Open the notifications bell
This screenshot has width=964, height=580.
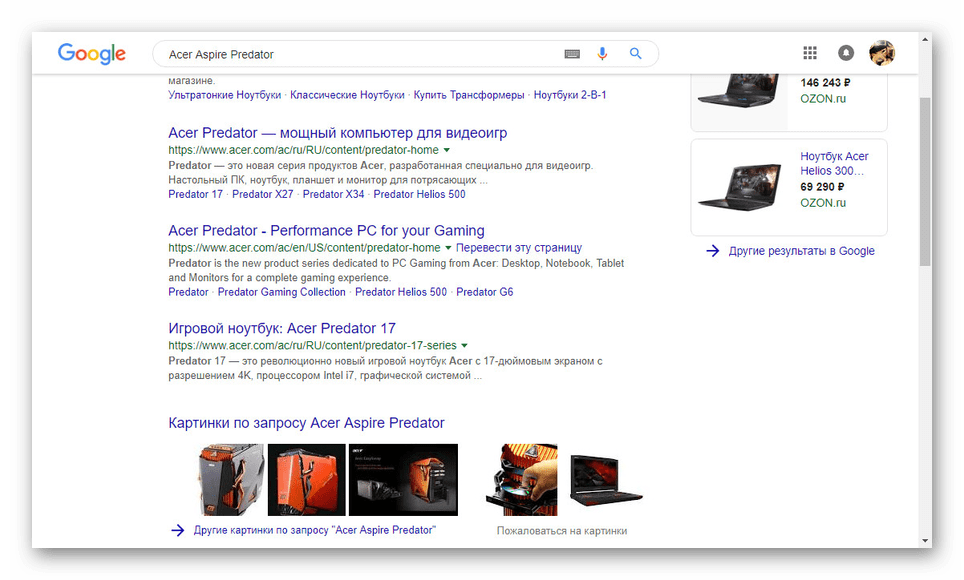846,53
